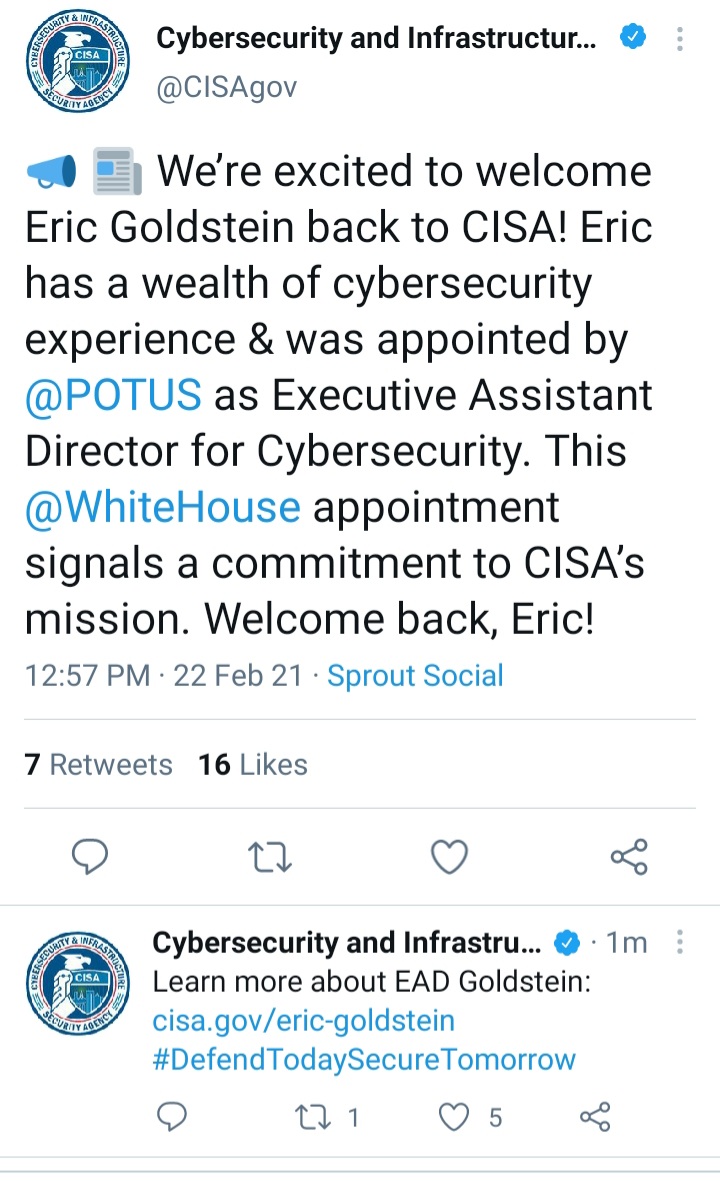Screen dimensions: 720x1181
Task: Open the main tweet's three-dot menu
Action: click(x=679, y=39)
